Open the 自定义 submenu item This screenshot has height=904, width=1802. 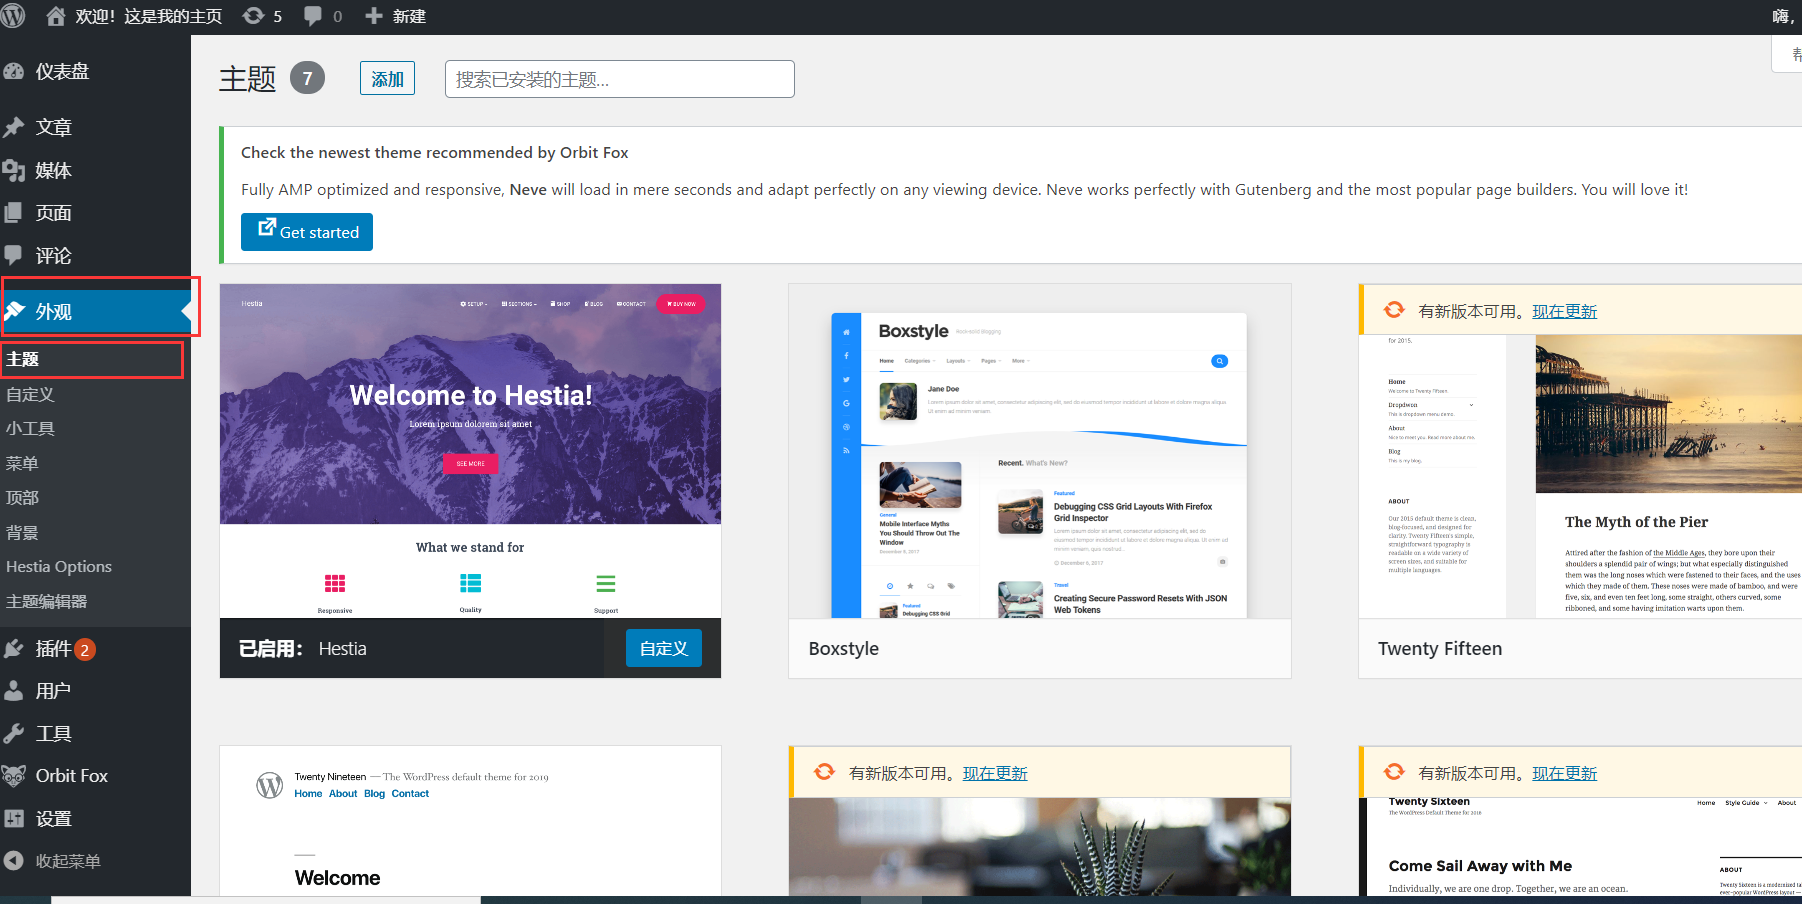[30, 394]
